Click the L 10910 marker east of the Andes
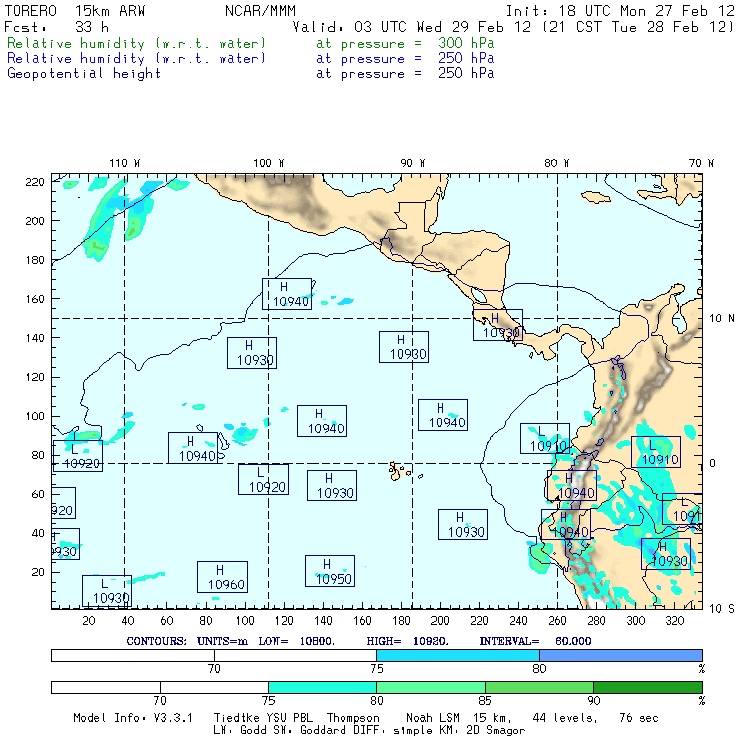The height and width of the screenshot is (740, 740). point(656,452)
